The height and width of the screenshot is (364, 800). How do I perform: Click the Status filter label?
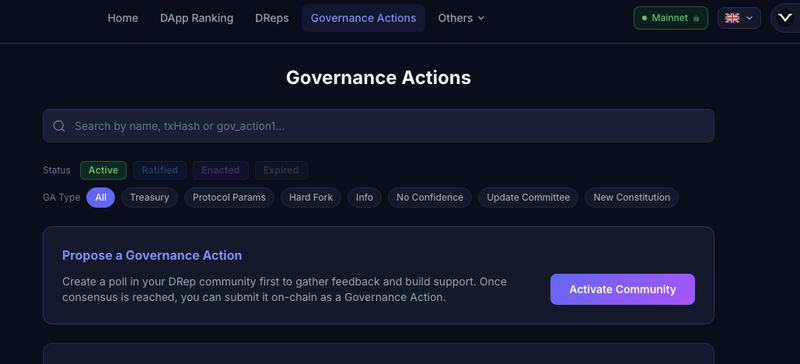[x=57, y=171]
